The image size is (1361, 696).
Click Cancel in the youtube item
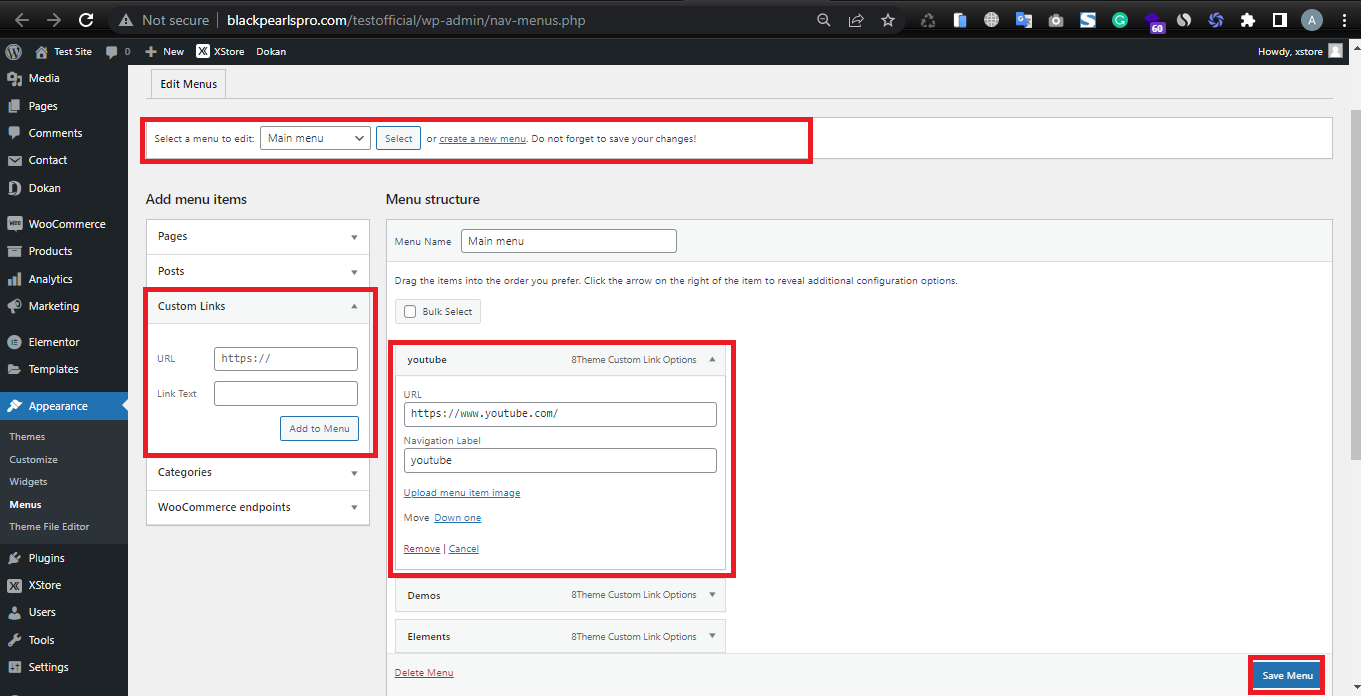point(464,549)
